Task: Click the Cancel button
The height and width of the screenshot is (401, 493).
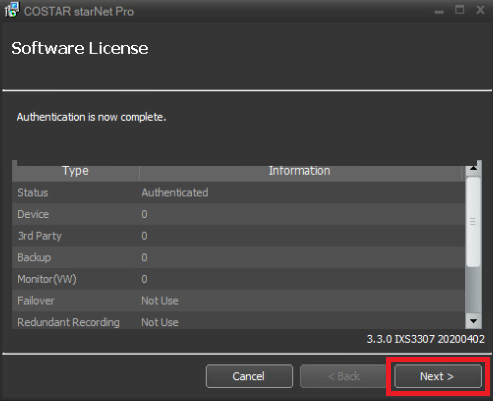Action: pyautogui.click(x=249, y=376)
